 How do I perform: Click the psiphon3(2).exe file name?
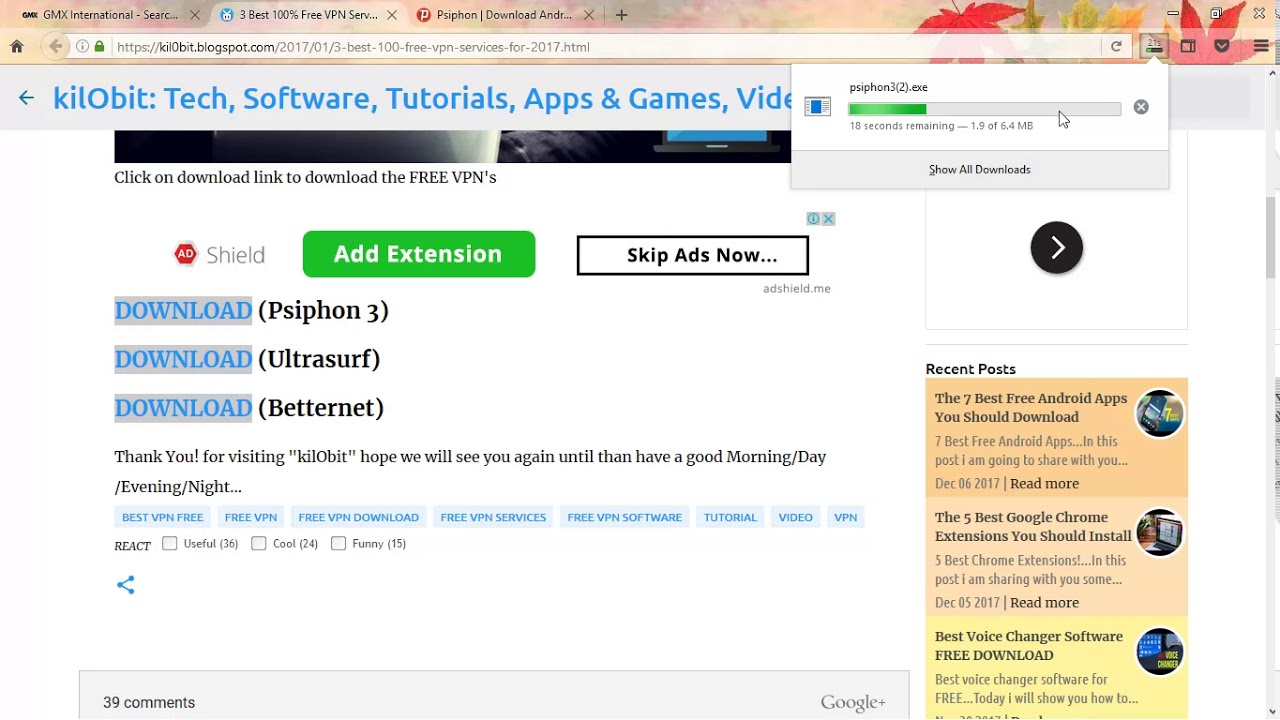point(888,87)
